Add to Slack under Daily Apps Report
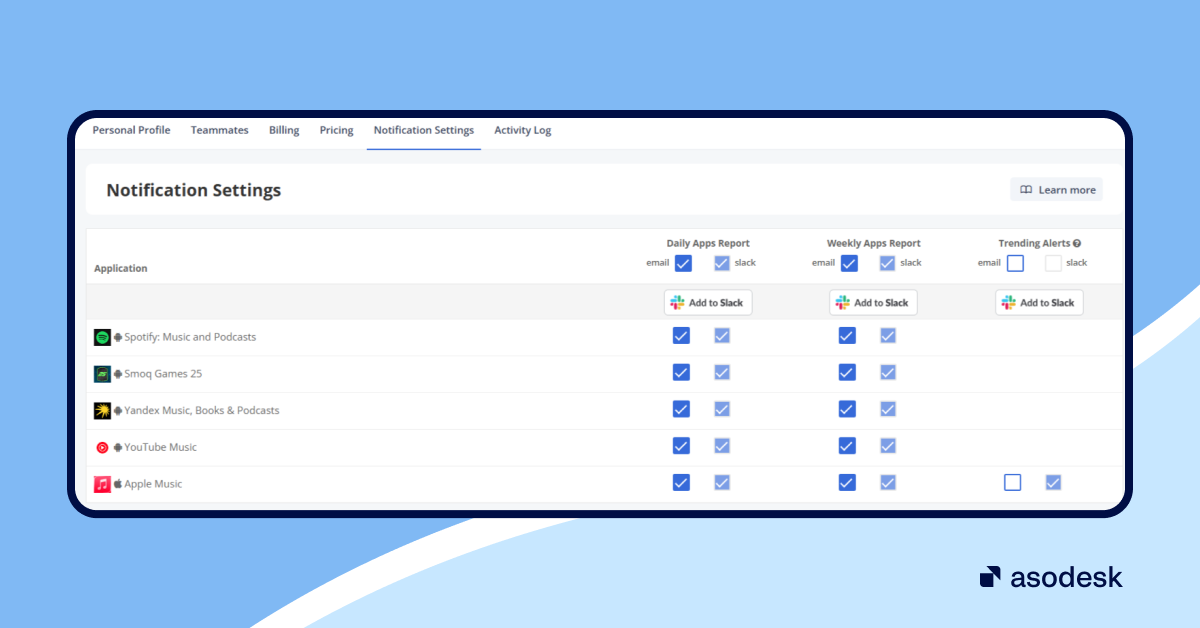 pos(708,303)
